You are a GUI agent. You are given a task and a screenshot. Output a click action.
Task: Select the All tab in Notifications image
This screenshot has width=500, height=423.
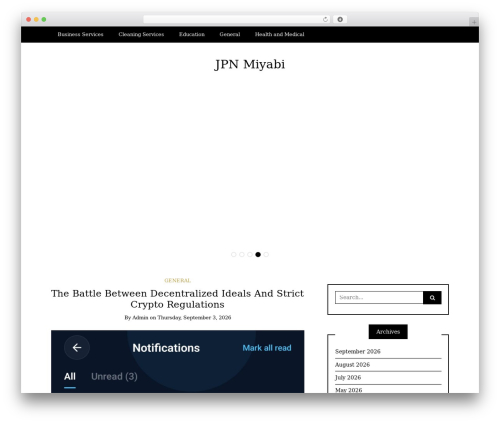tap(70, 376)
